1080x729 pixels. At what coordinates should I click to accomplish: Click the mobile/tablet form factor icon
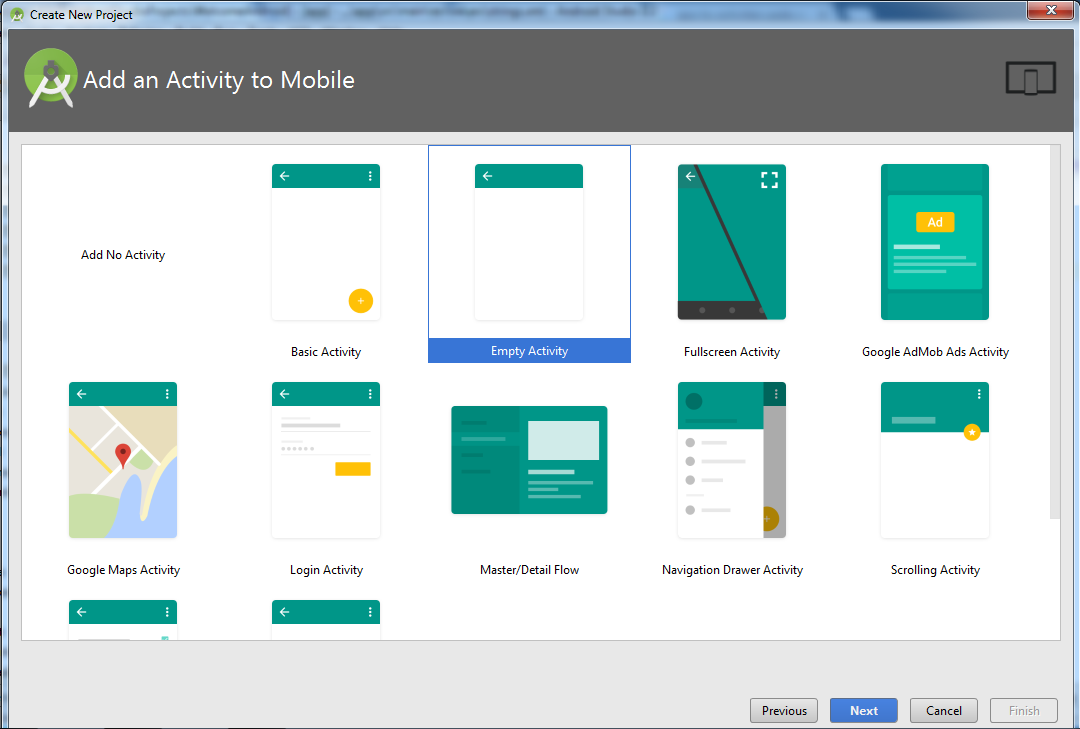pyautogui.click(x=1030, y=79)
